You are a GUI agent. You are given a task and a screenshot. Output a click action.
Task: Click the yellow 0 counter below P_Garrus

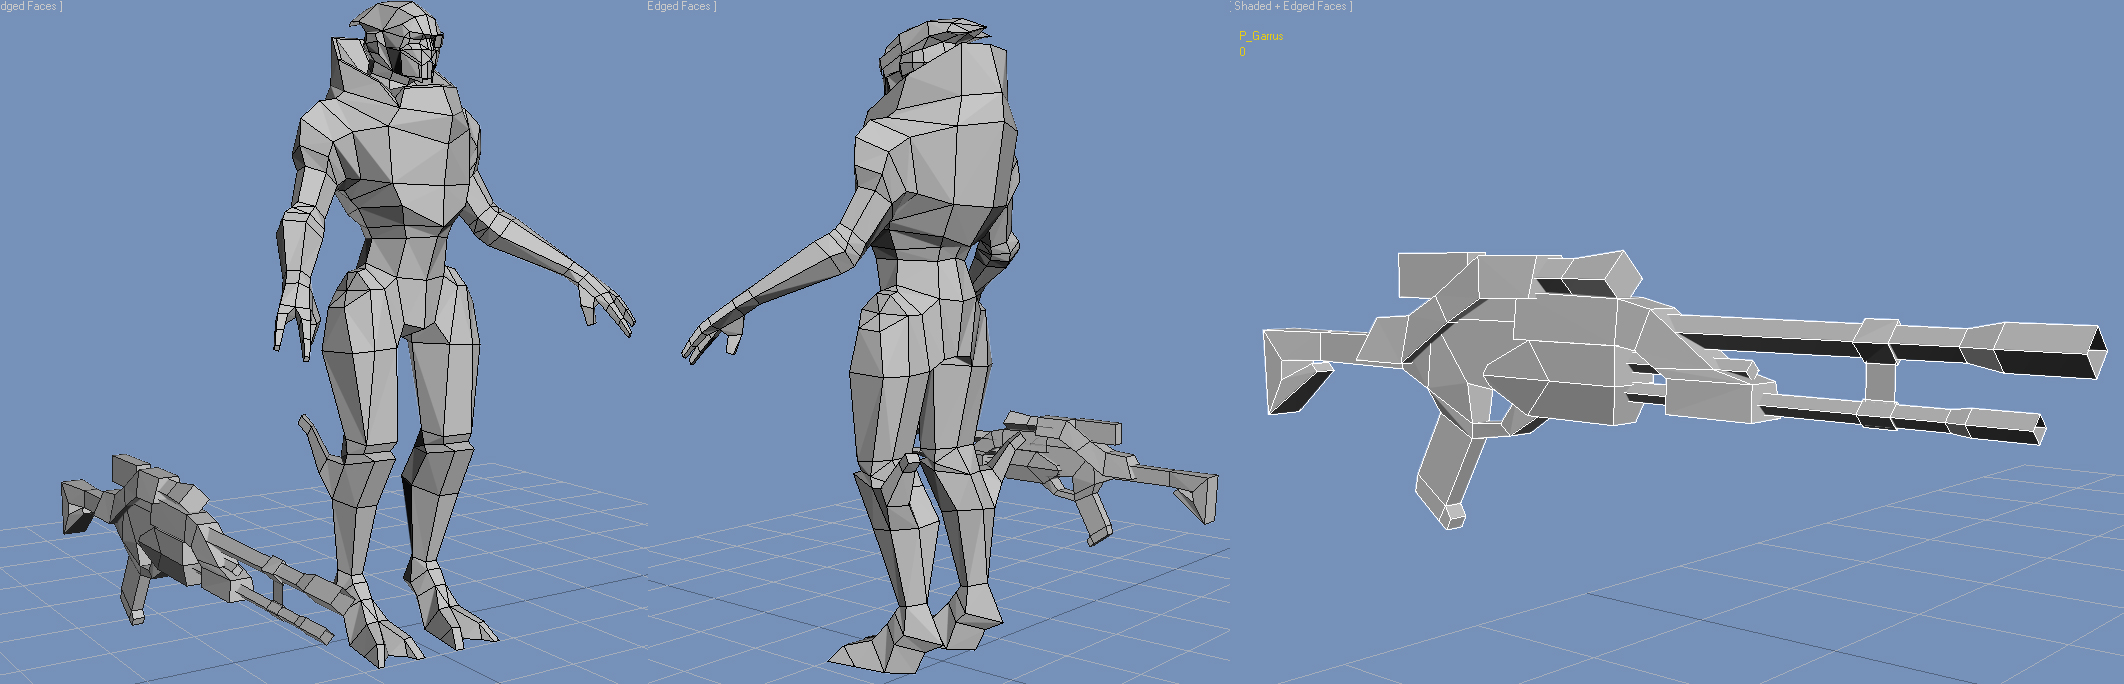[1242, 52]
